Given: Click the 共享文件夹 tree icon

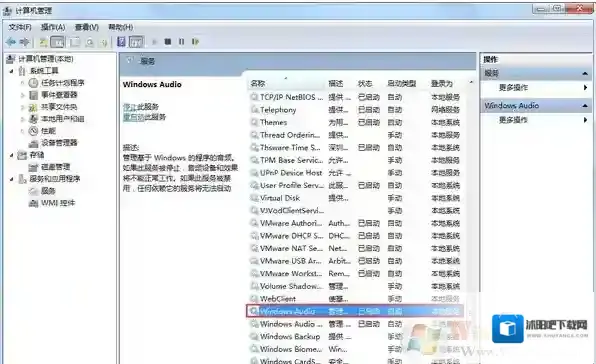Looking at the screenshot, I should tap(33, 107).
